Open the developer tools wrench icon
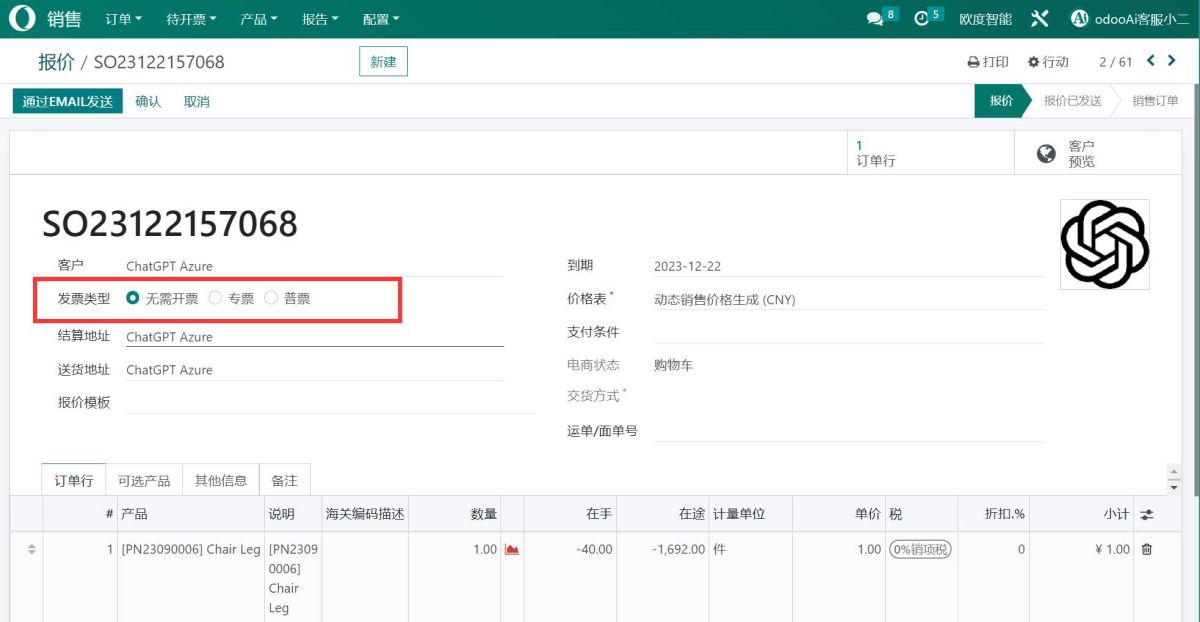 [1040, 19]
